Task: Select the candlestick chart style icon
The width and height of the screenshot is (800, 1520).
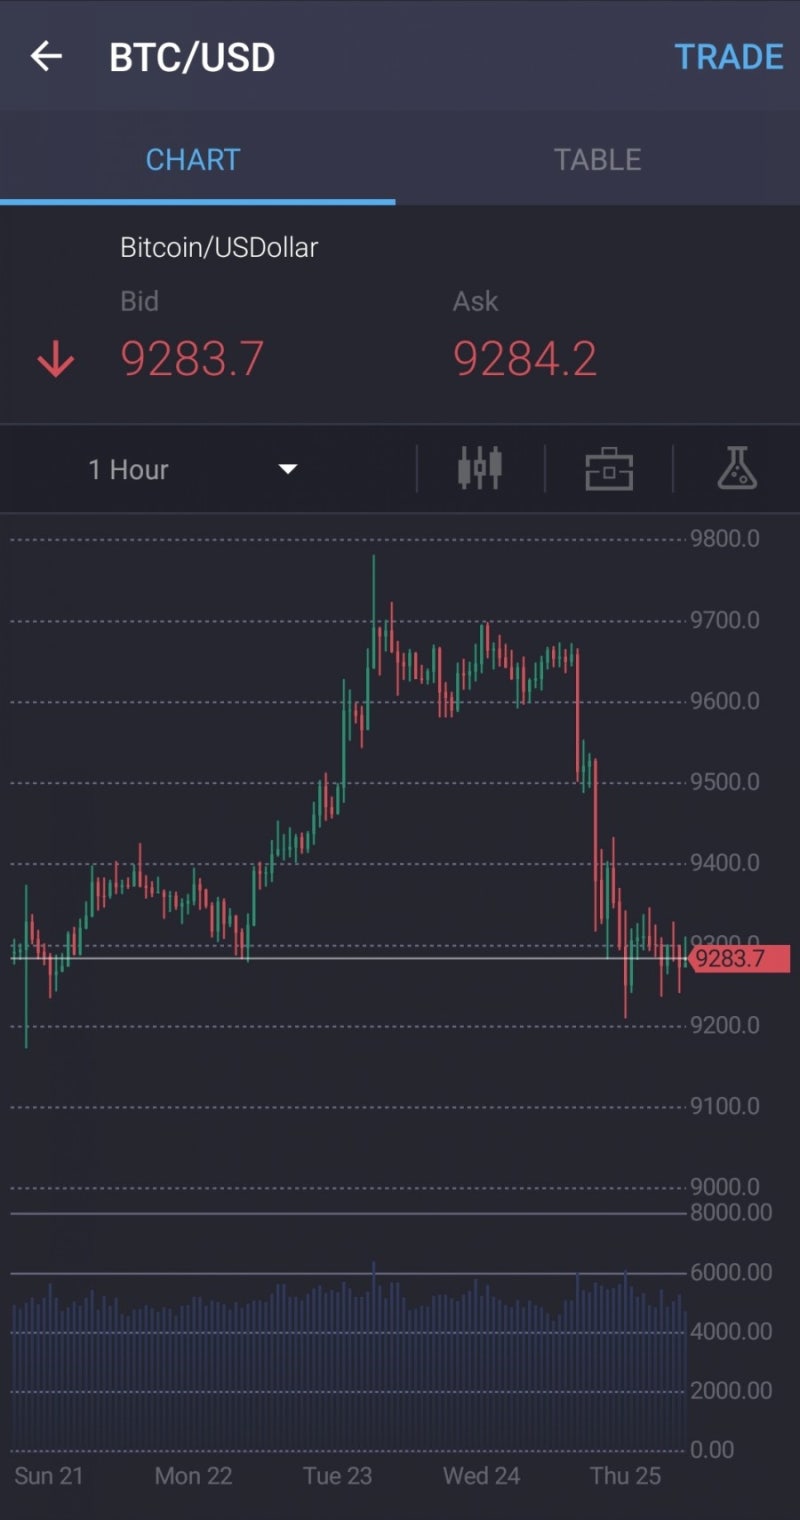Action: pos(479,468)
